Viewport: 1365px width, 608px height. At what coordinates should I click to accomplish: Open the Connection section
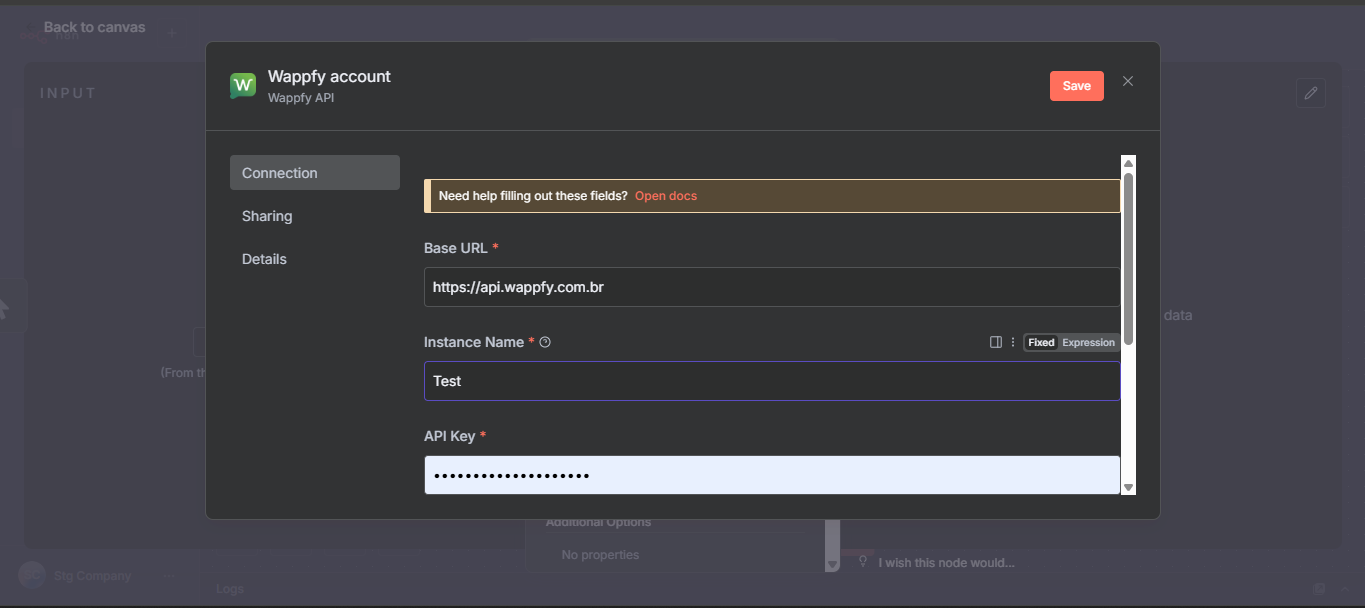click(315, 173)
